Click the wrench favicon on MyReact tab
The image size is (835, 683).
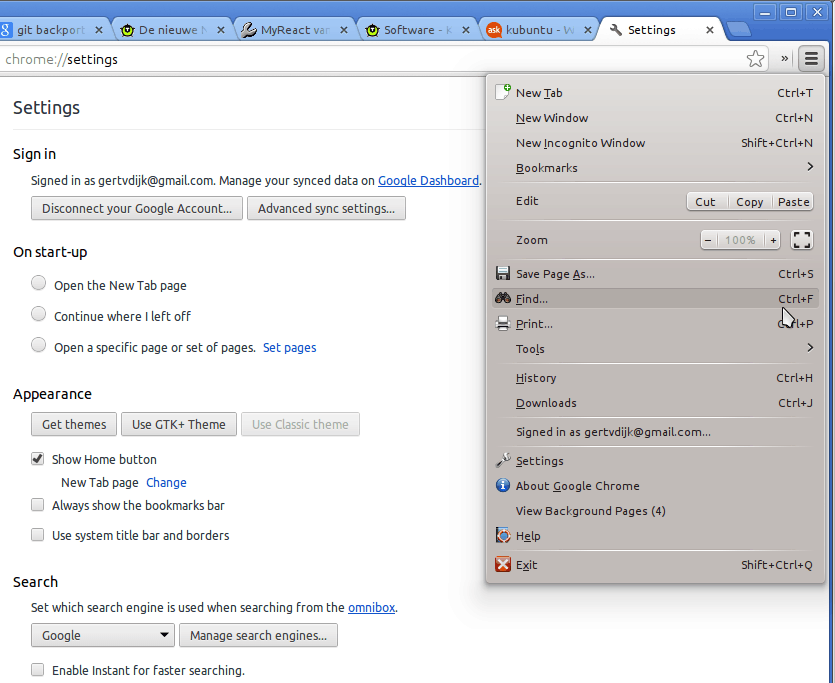(x=249, y=30)
